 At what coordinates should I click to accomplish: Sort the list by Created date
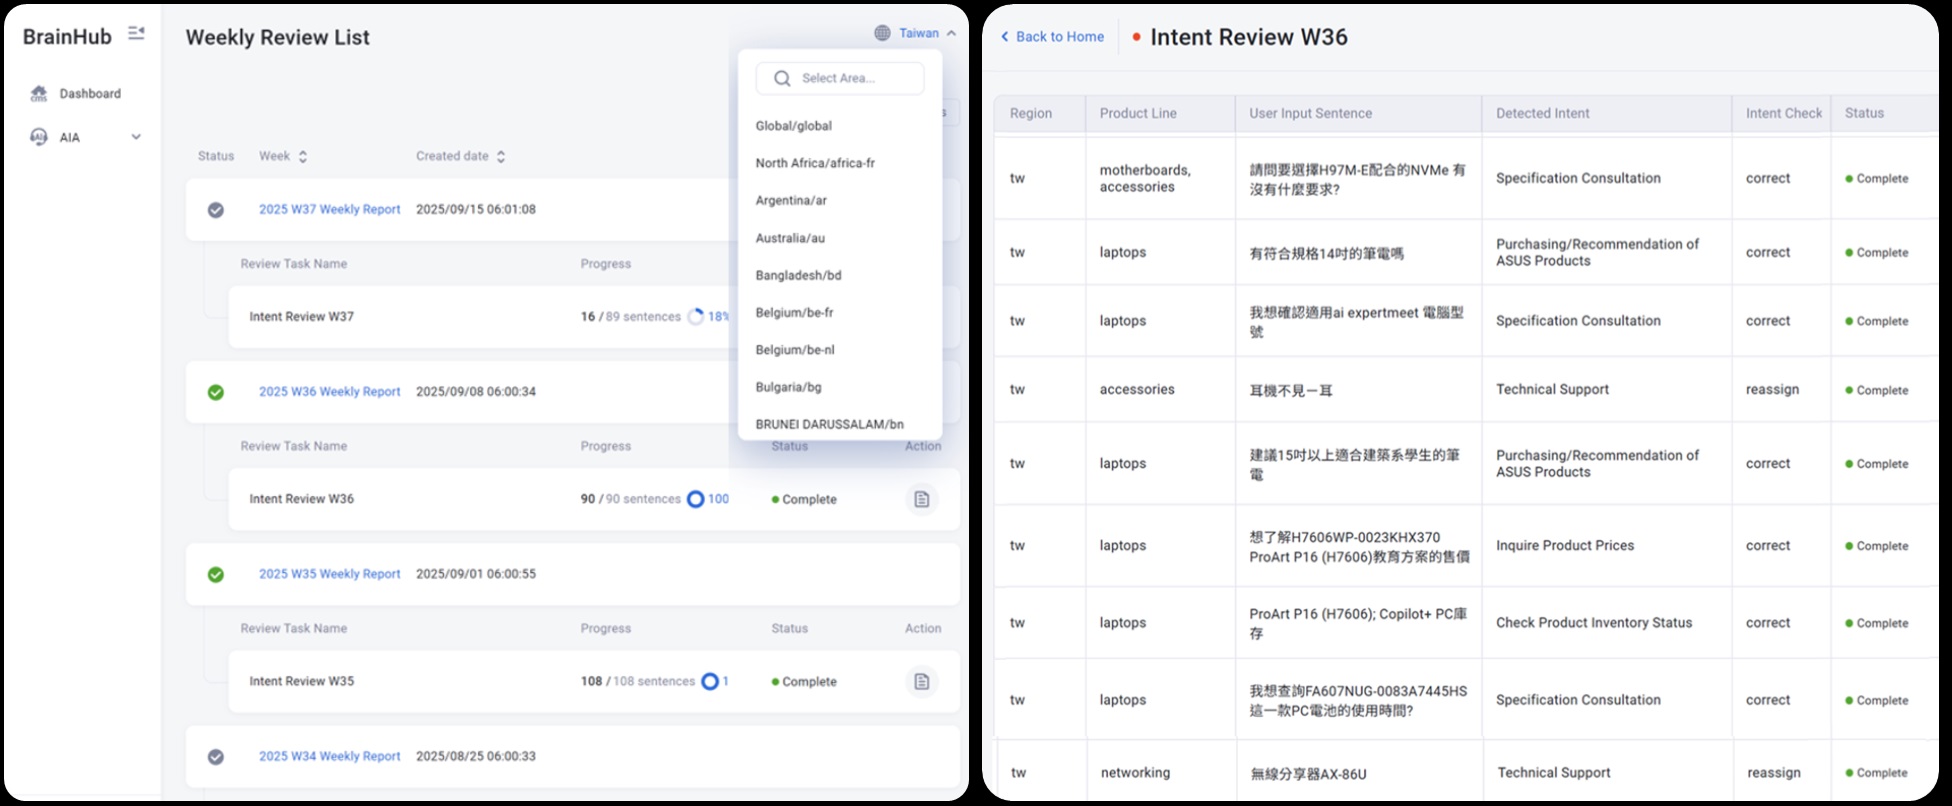(x=501, y=156)
